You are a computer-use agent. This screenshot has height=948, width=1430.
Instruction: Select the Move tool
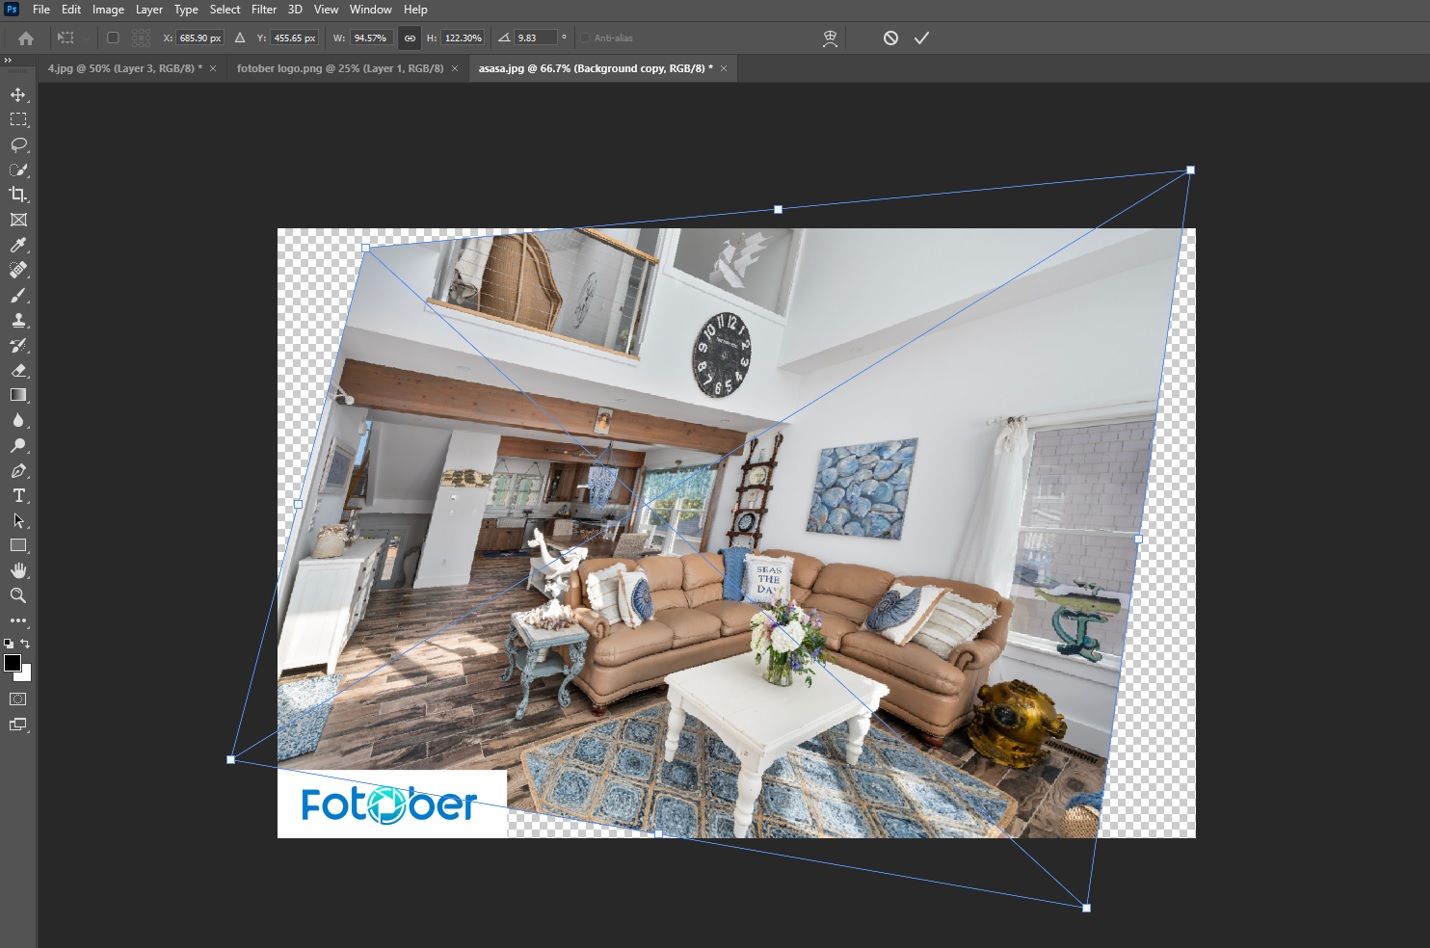[18, 95]
